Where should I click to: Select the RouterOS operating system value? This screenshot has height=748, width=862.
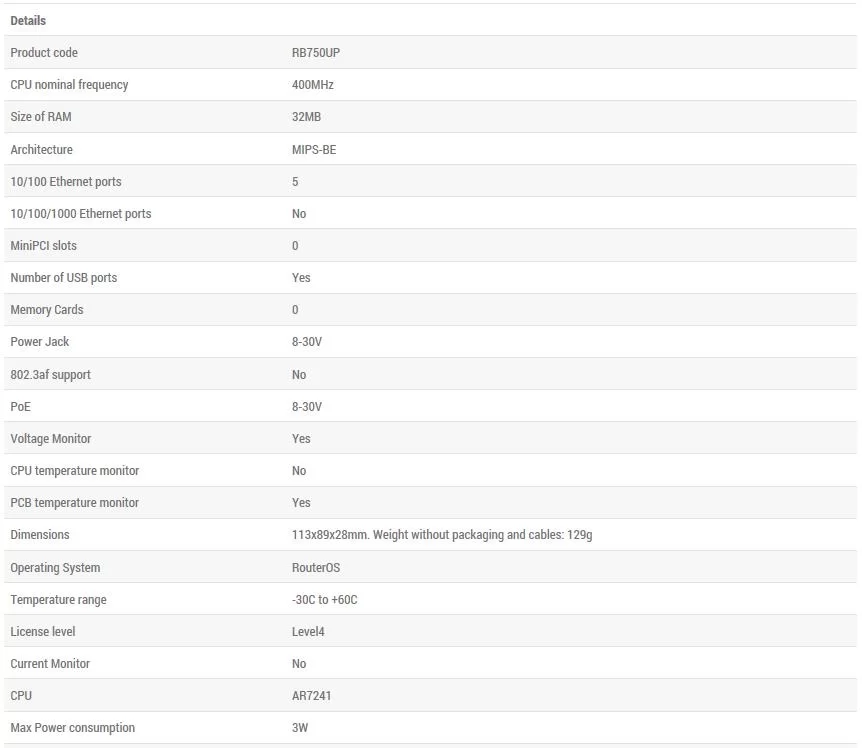click(x=316, y=568)
